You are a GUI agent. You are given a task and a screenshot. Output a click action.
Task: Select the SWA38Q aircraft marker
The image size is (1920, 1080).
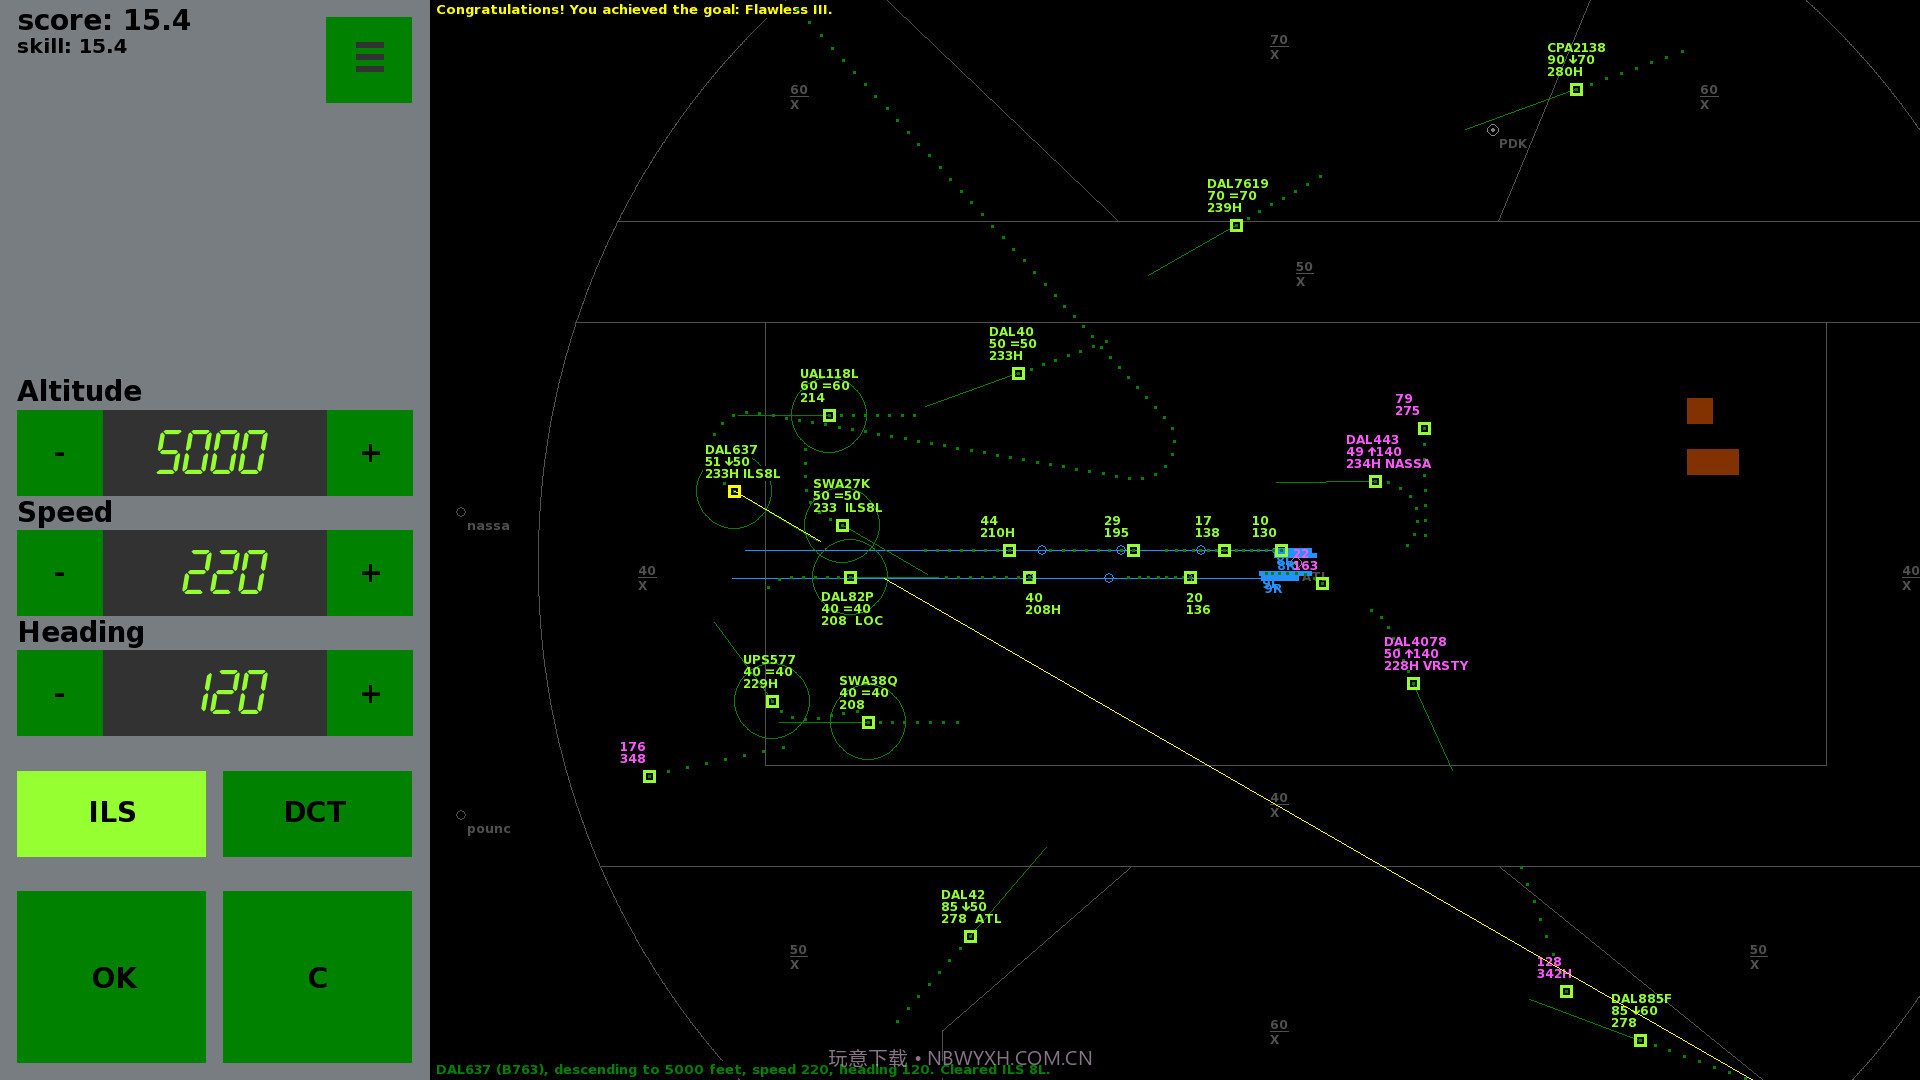point(868,723)
